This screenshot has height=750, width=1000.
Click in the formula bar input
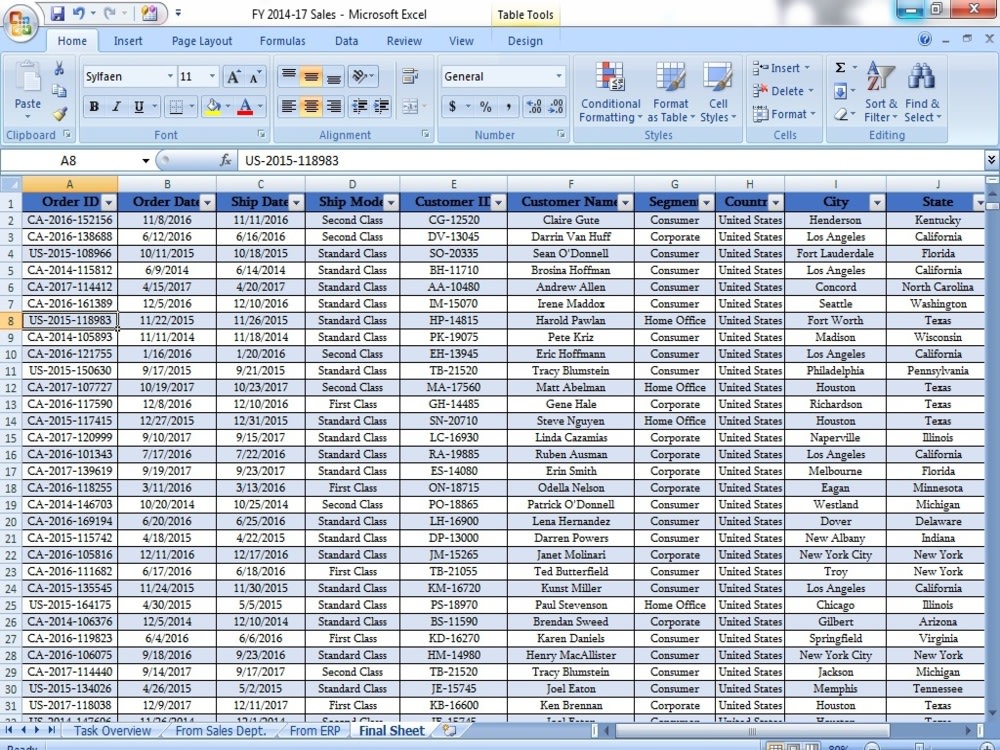(611, 161)
